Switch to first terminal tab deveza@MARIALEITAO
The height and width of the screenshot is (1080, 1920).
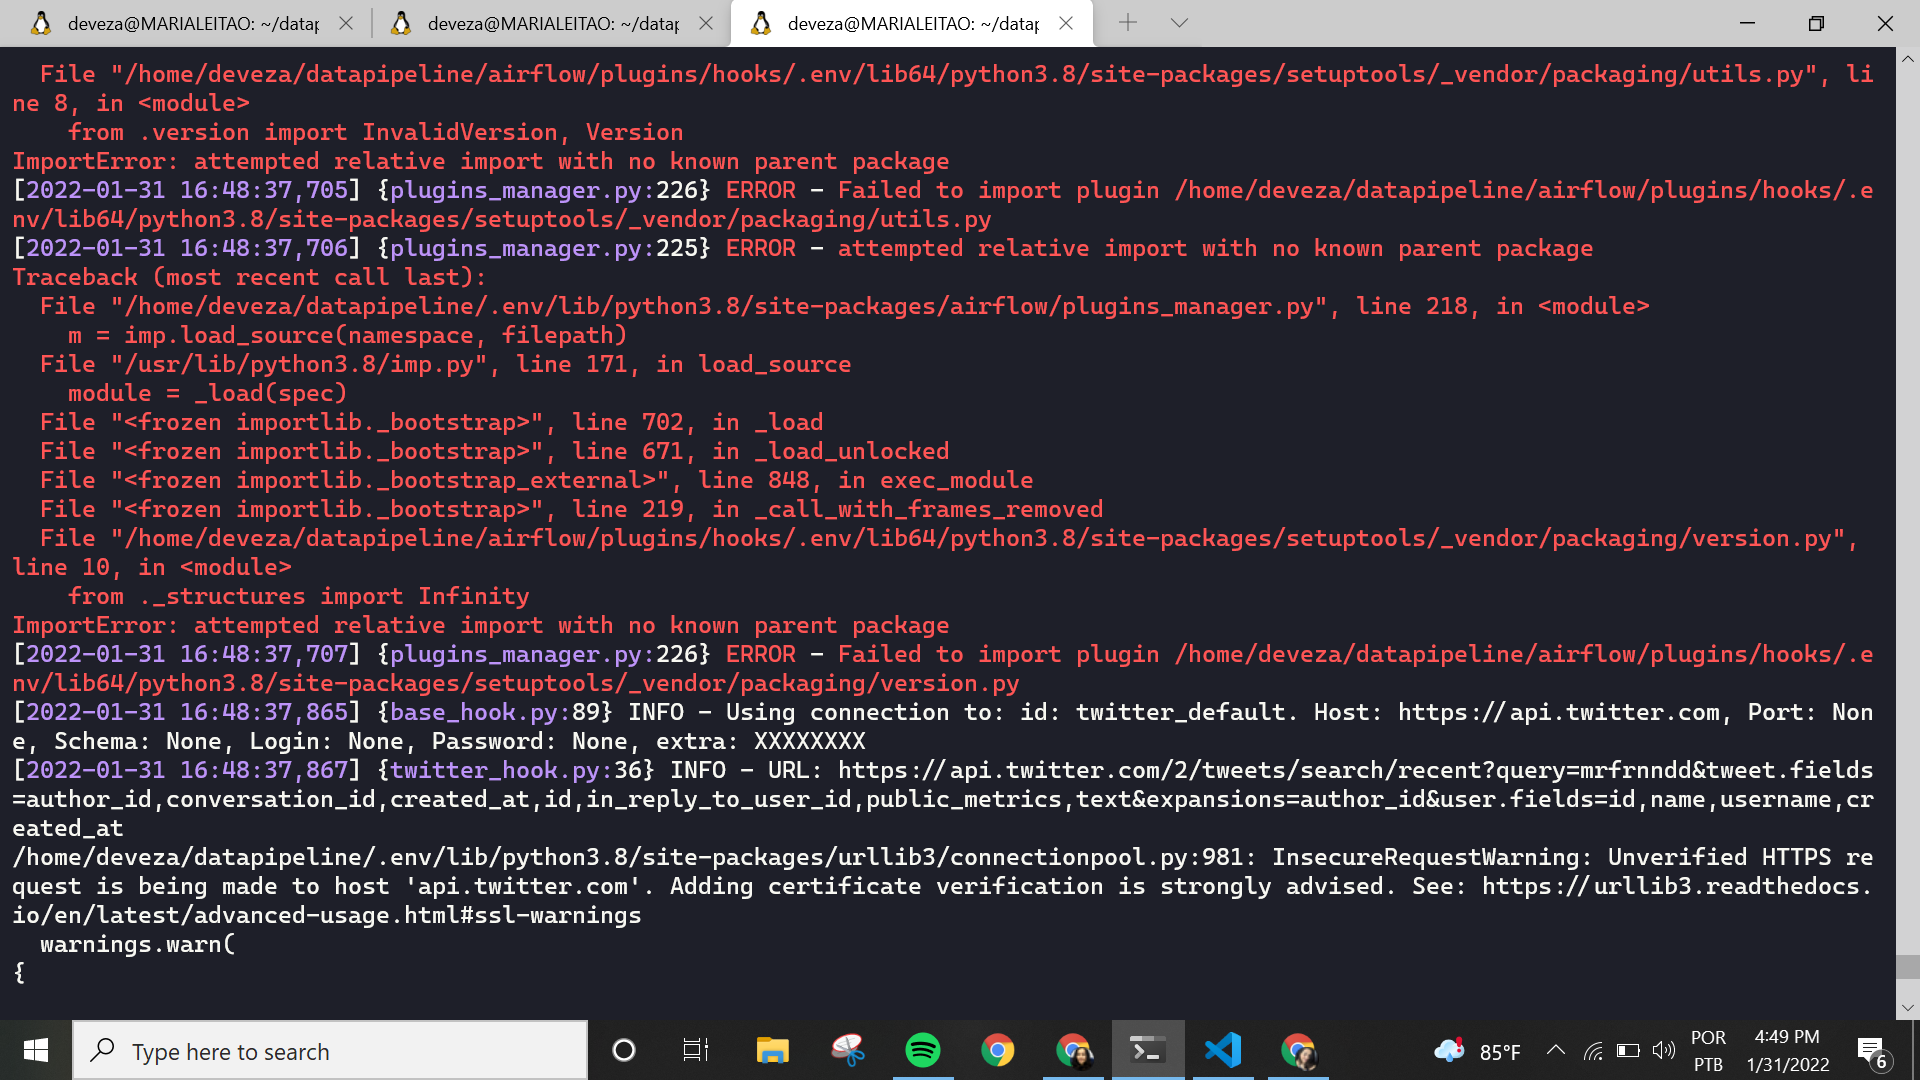tap(185, 22)
